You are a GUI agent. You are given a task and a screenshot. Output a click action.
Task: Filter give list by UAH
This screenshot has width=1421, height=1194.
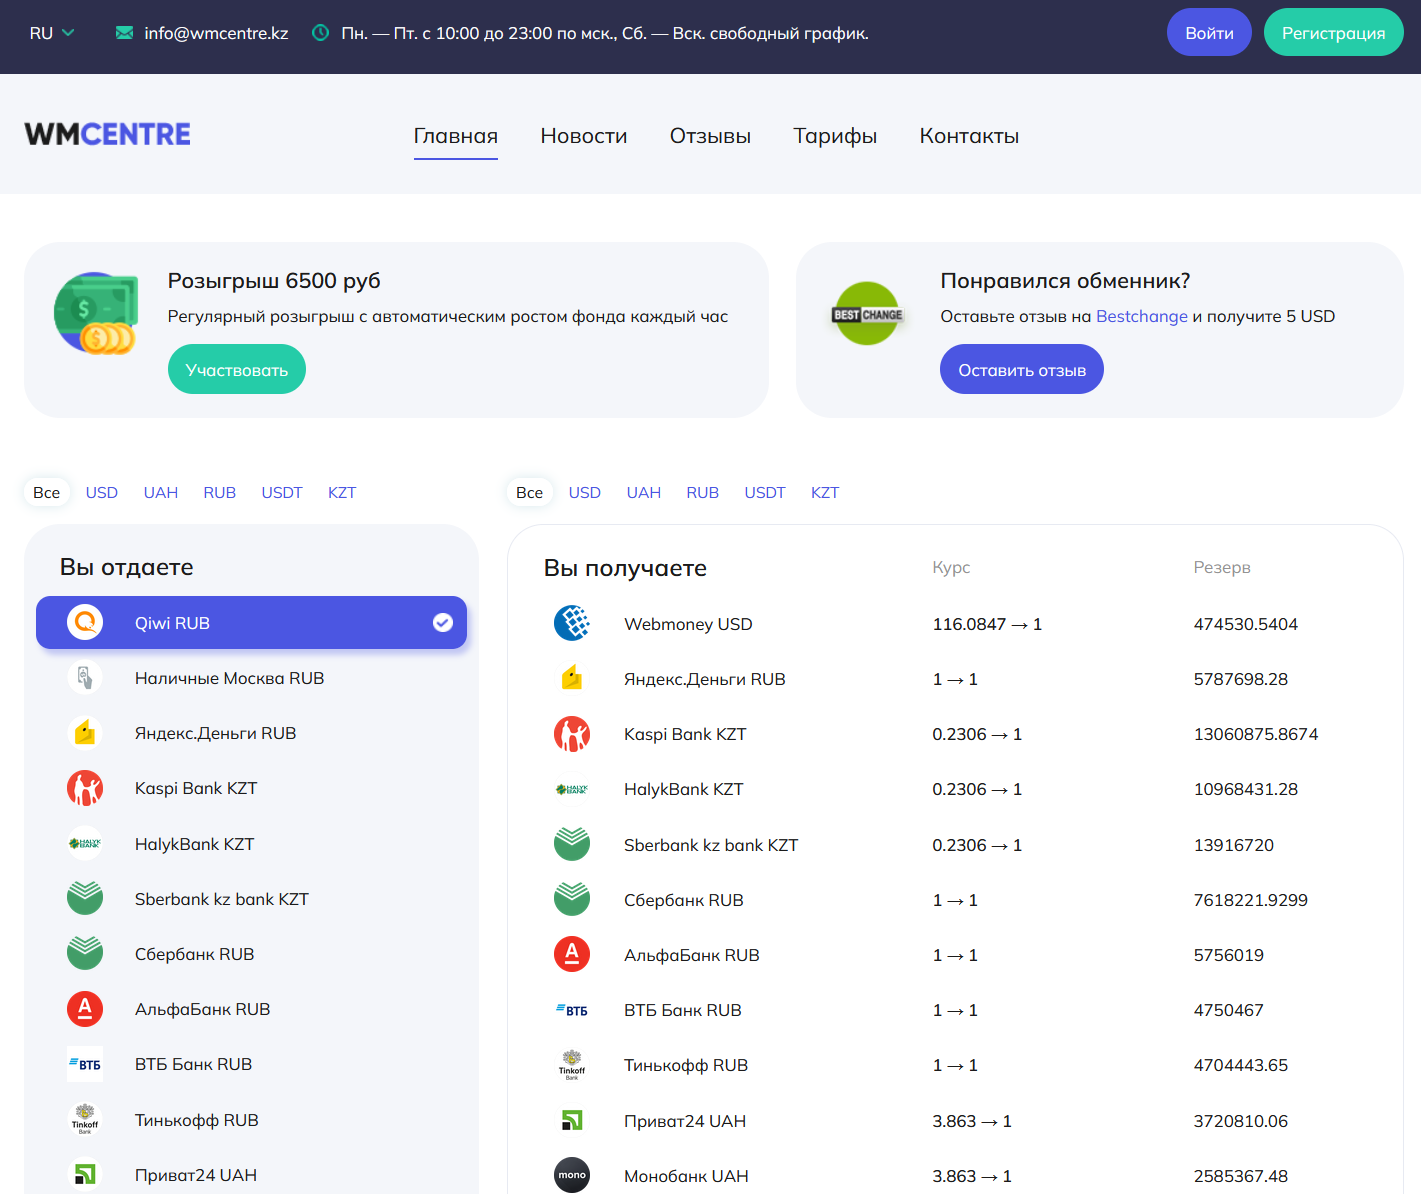161,492
